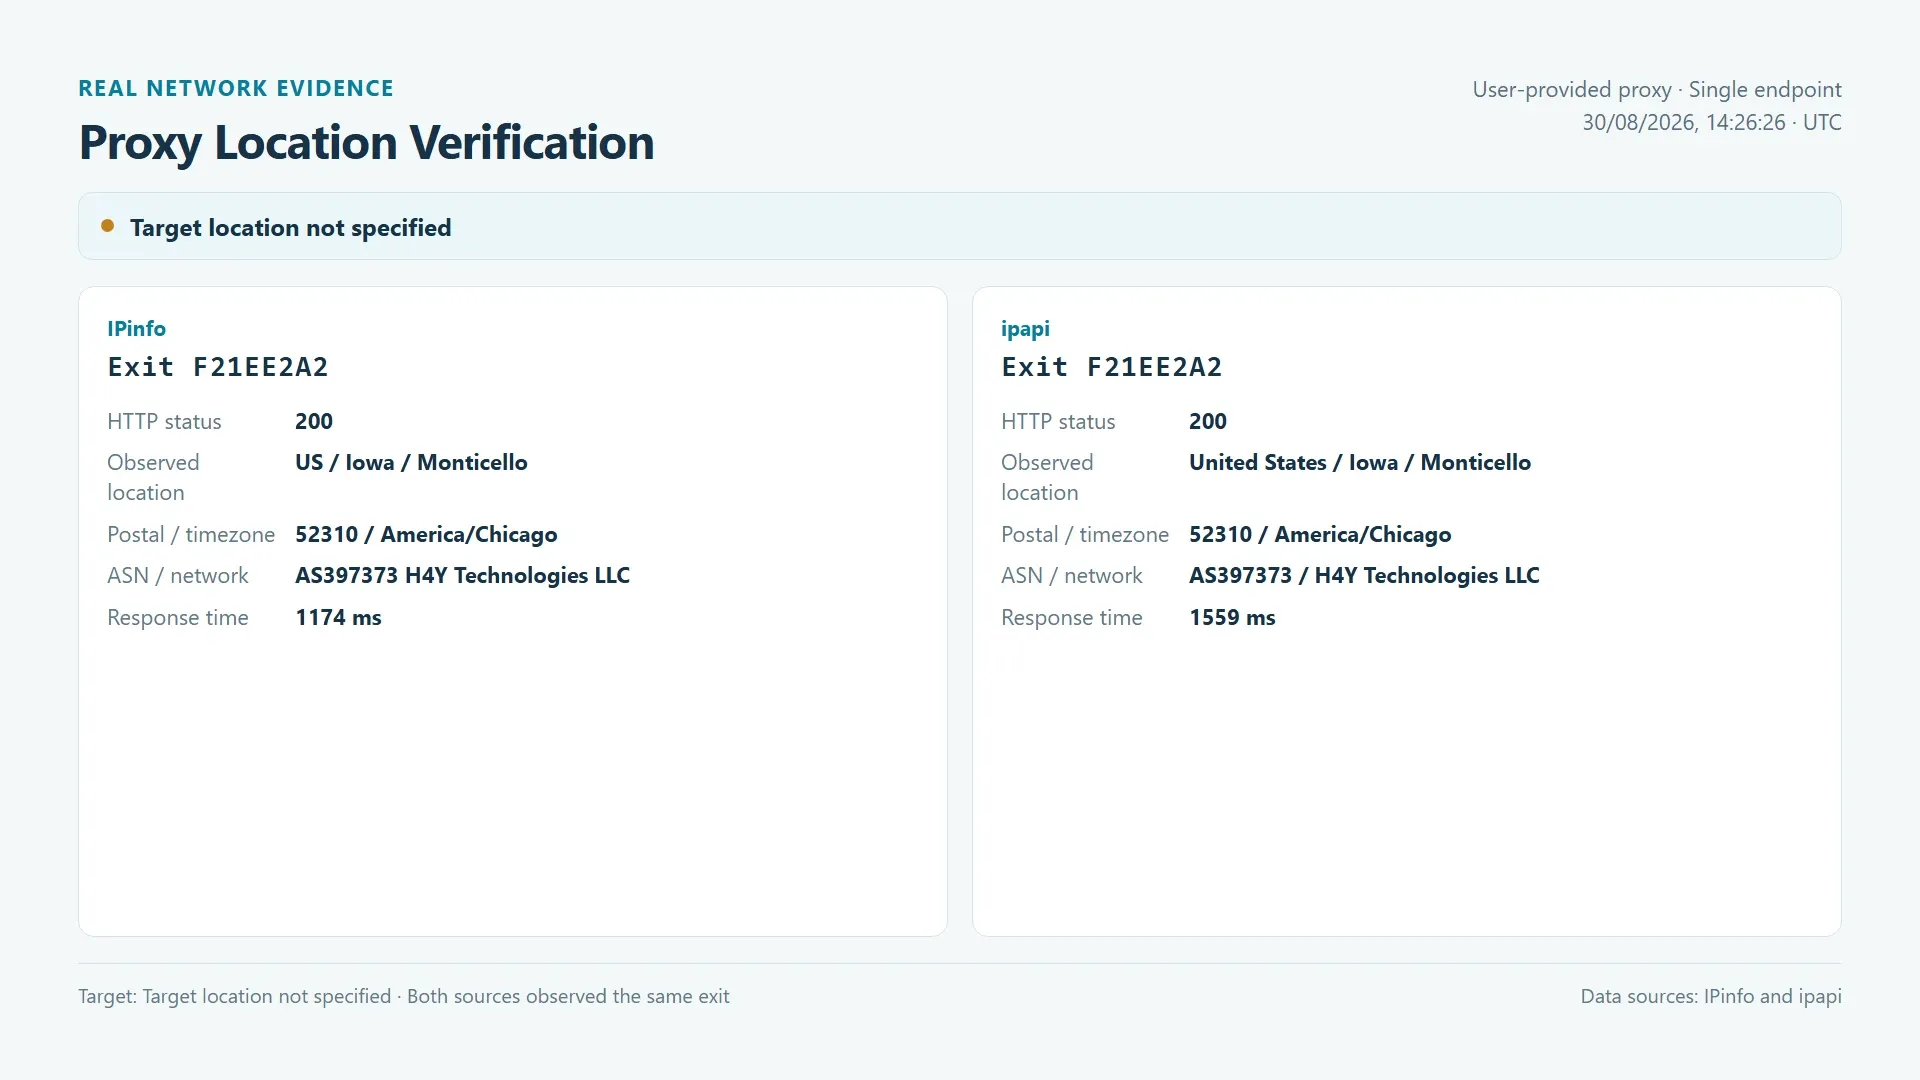
Task: Select 'AS397373 H4Y Technologies LLC' in IPinfo card
Action: (462, 576)
